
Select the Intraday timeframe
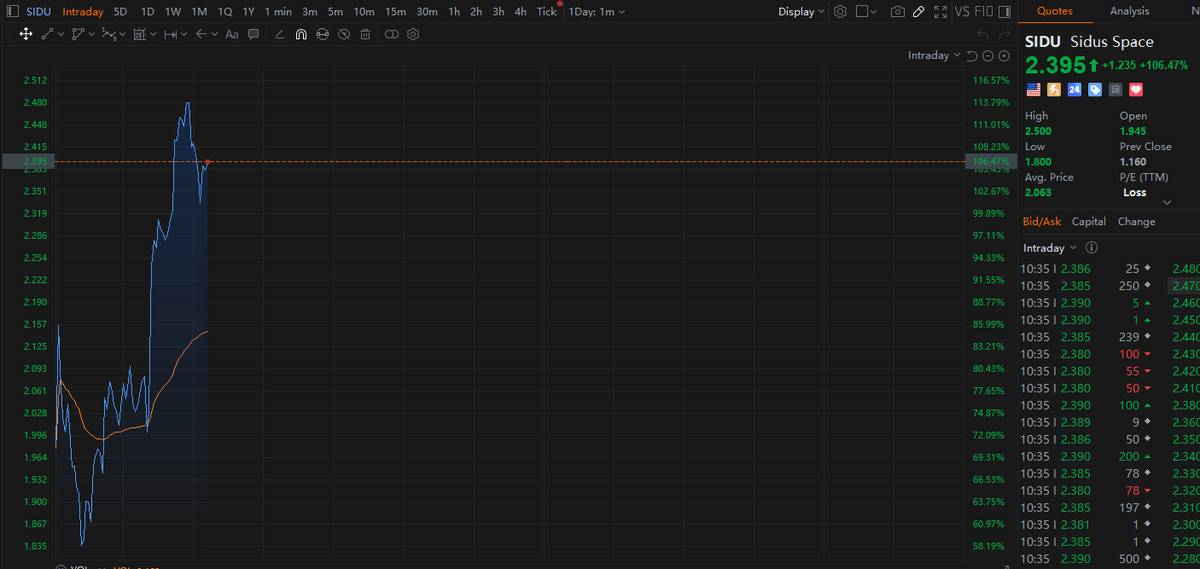pos(82,12)
